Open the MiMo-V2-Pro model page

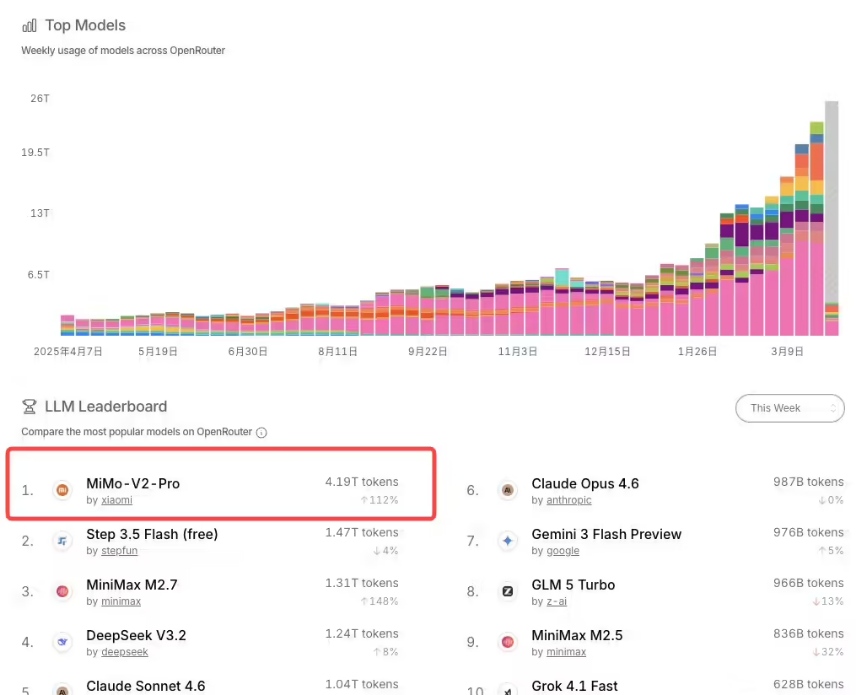(x=133, y=484)
